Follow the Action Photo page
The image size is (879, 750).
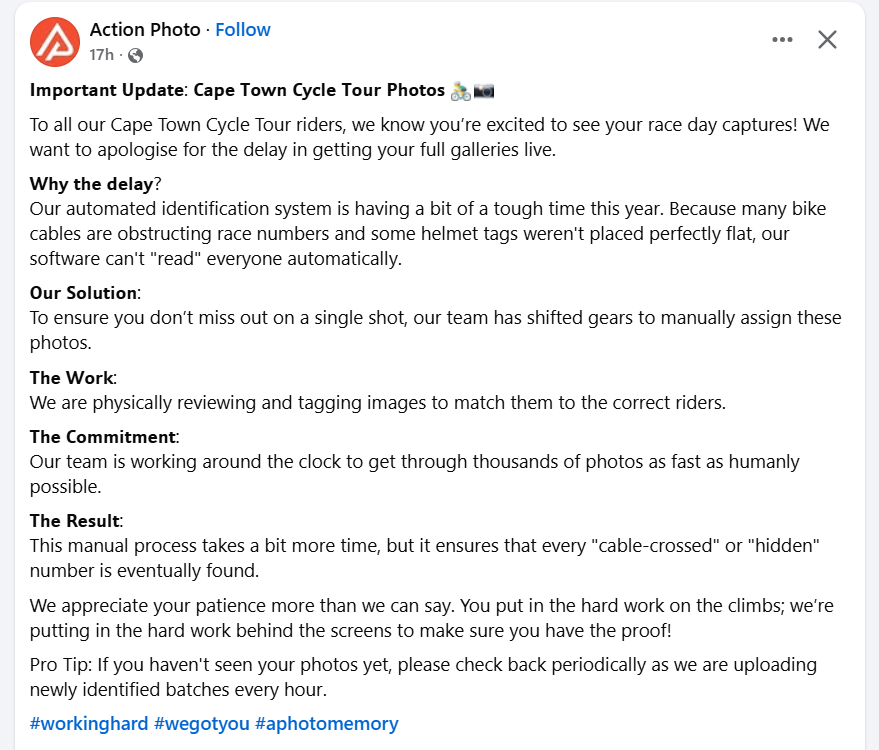(243, 30)
